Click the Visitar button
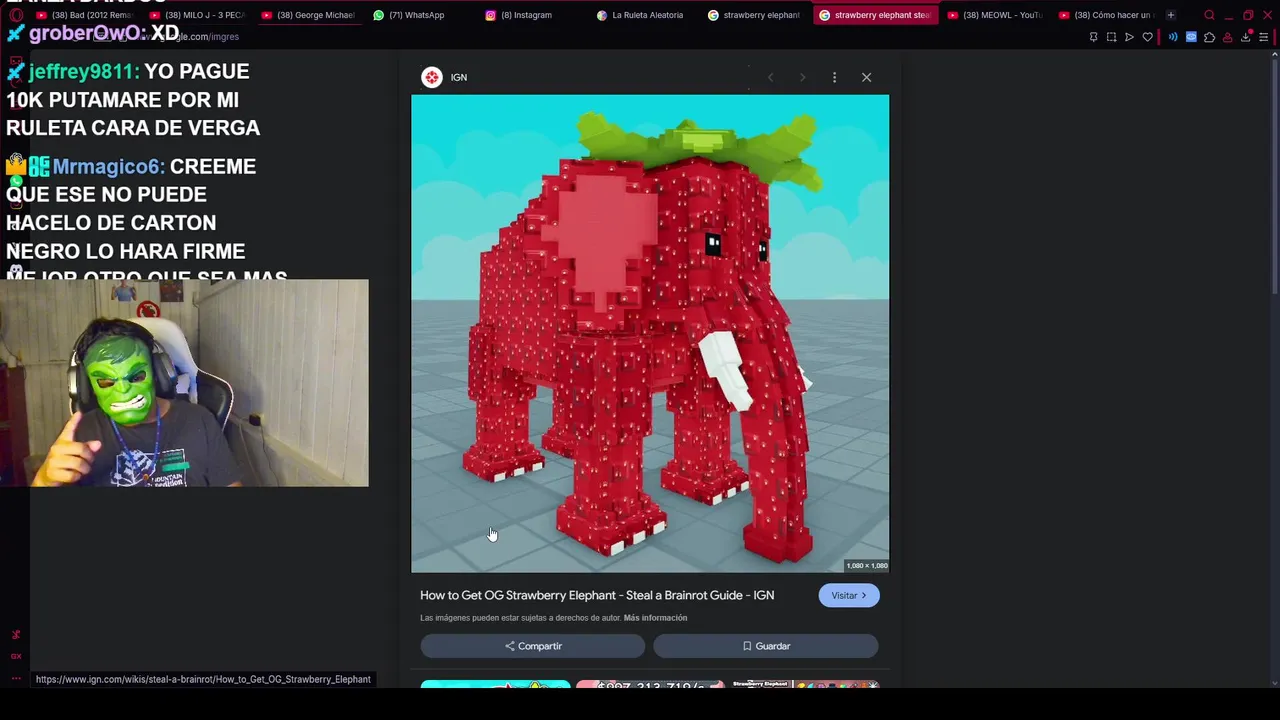This screenshot has height=720, width=1280. [x=849, y=595]
